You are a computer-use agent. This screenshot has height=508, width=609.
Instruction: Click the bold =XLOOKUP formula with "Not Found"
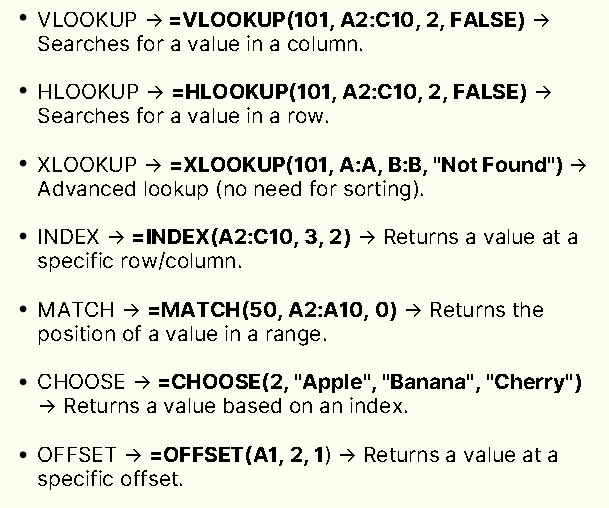pyautogui.click(x=366, y=165)
